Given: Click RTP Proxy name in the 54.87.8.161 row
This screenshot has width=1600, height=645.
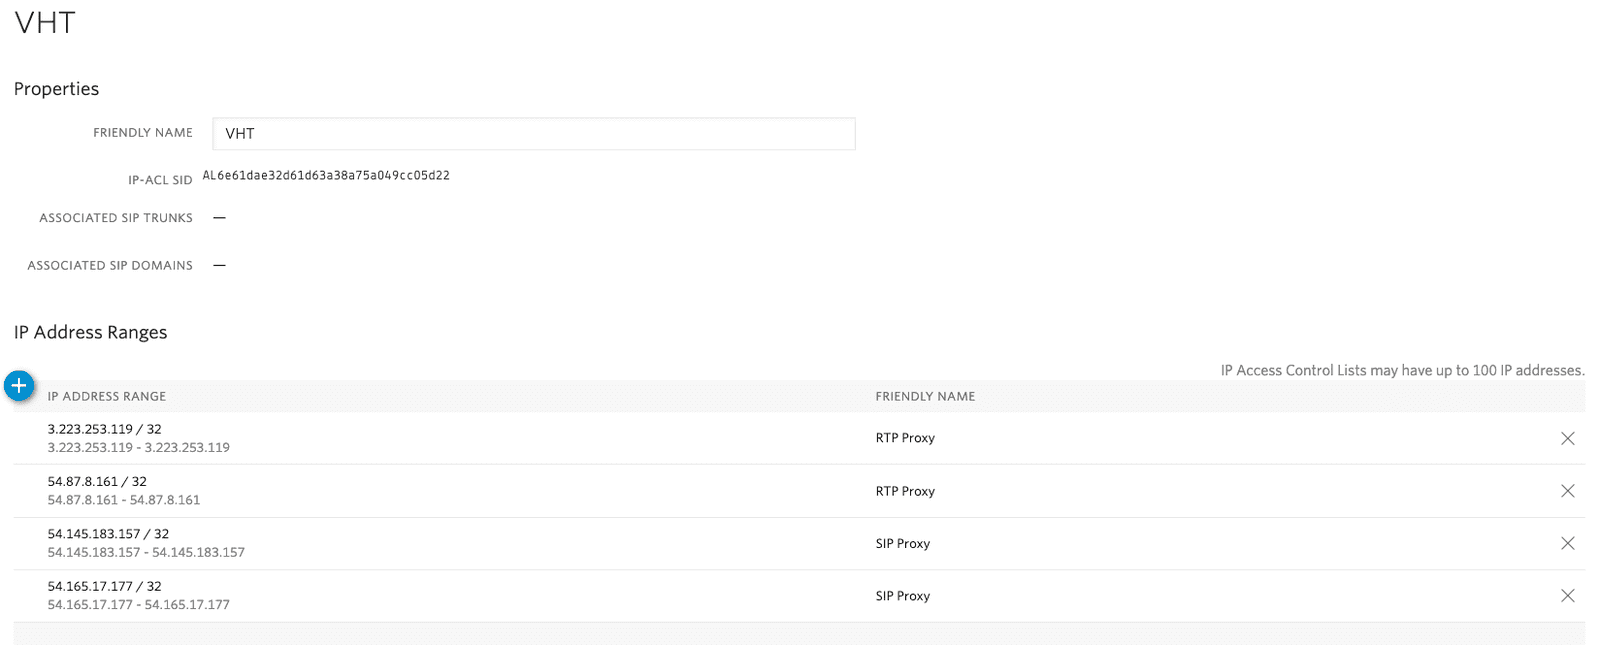Looking at the screenshot, I should 905,491.
